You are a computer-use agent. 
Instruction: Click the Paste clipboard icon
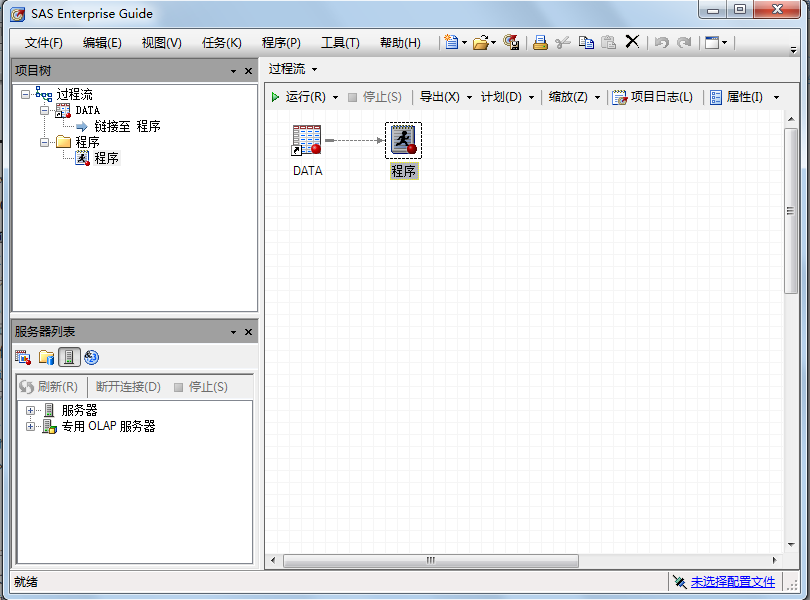pos(609,42)
